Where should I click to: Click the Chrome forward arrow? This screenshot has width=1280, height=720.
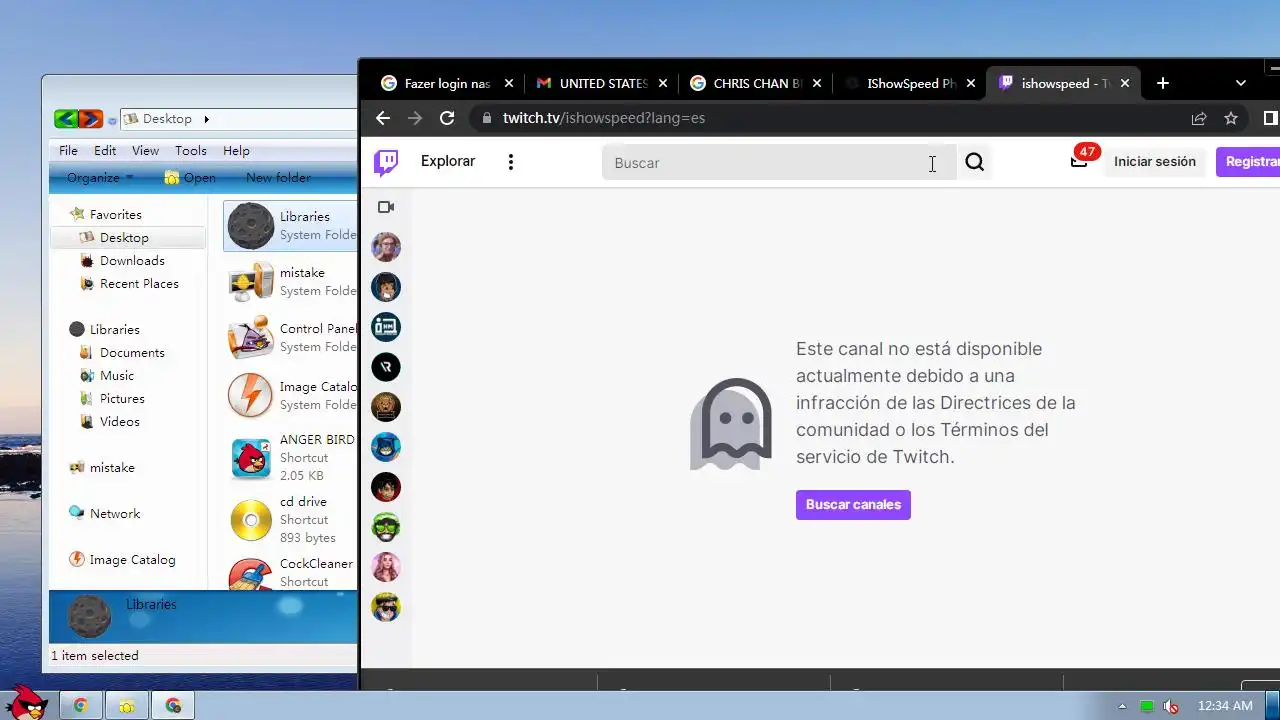tap(415, 118)
